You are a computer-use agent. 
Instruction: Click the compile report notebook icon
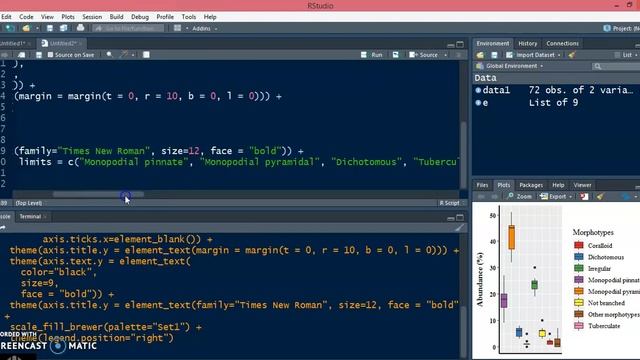tap(146, 55)
